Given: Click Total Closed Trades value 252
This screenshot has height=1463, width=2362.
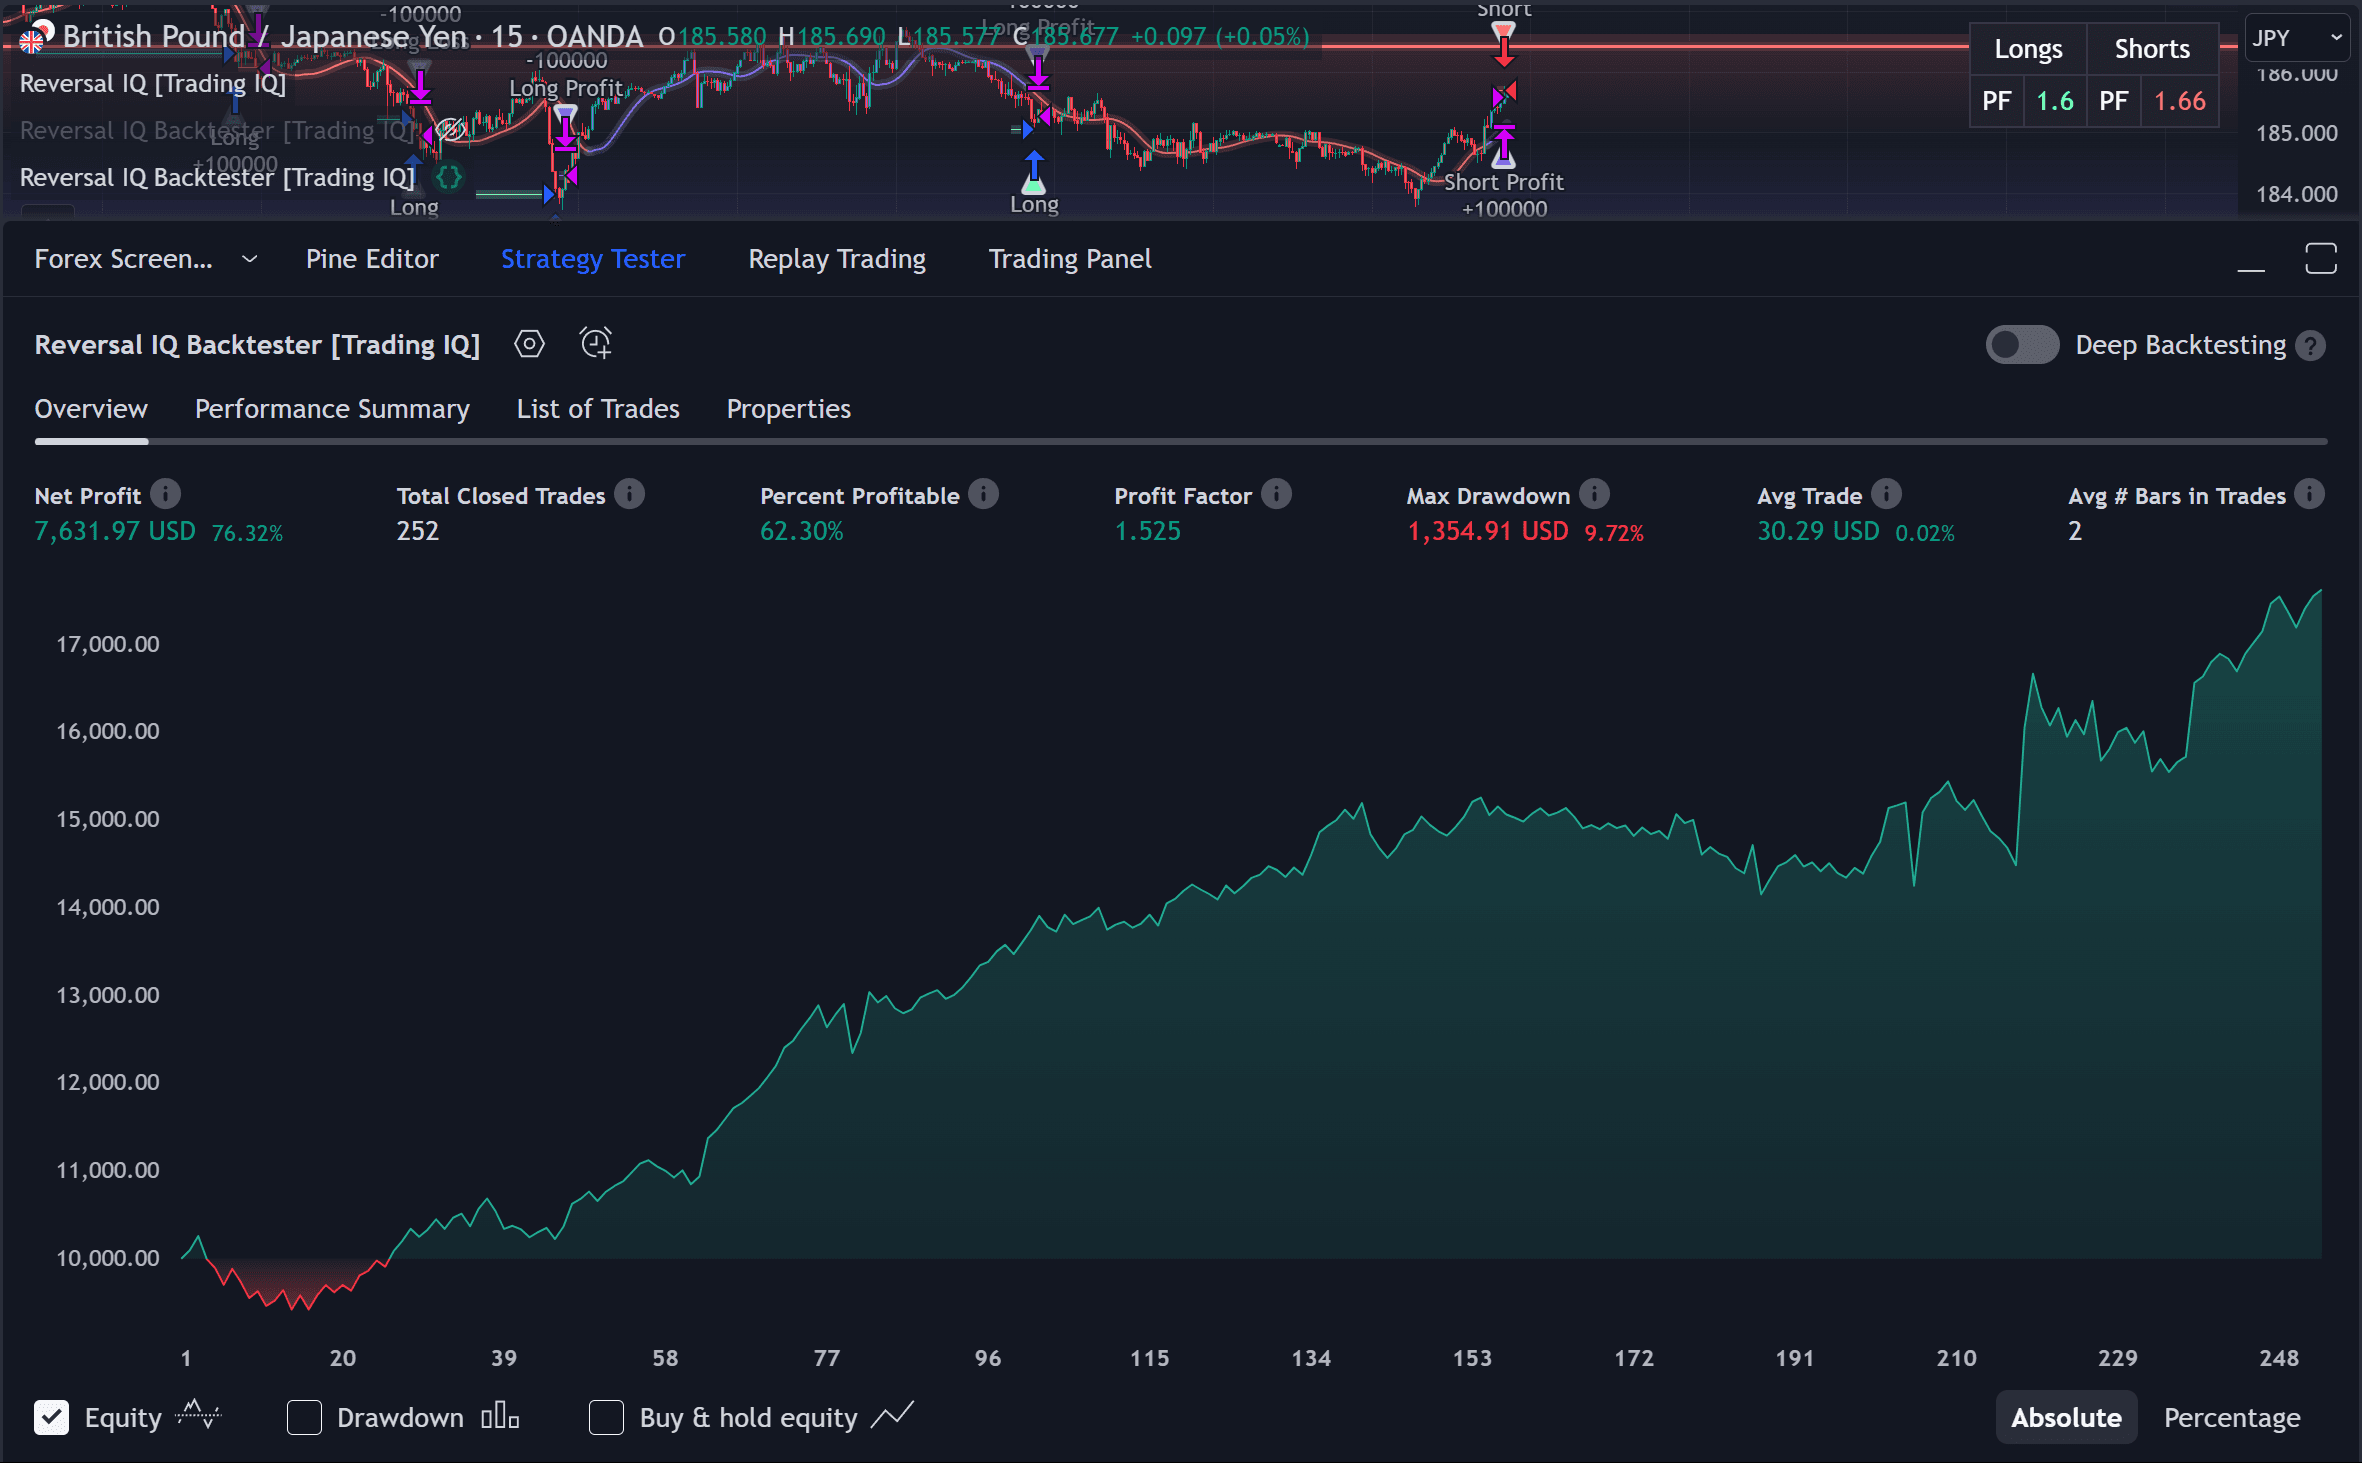Looking at the screenshot, I should coord(418,531).
